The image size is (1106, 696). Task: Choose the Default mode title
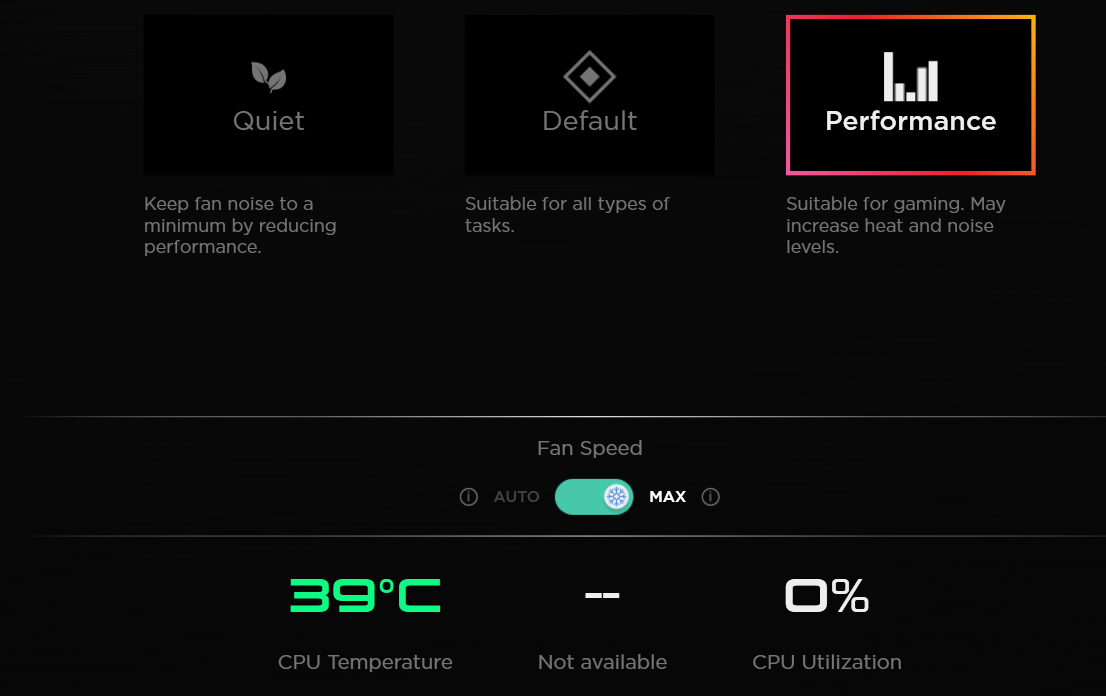589,121
